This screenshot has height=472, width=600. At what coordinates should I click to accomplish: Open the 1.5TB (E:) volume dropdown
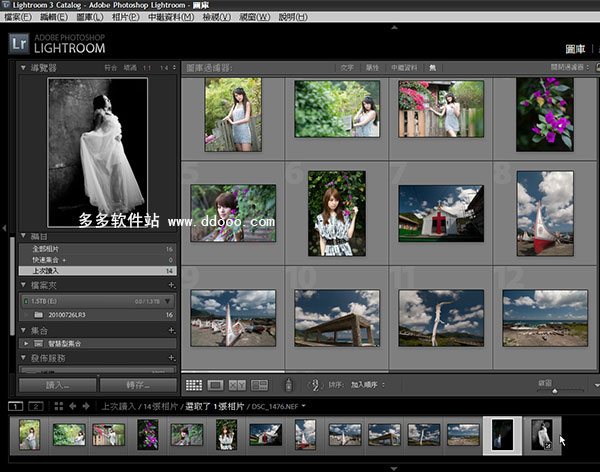[x=167, y=302]
